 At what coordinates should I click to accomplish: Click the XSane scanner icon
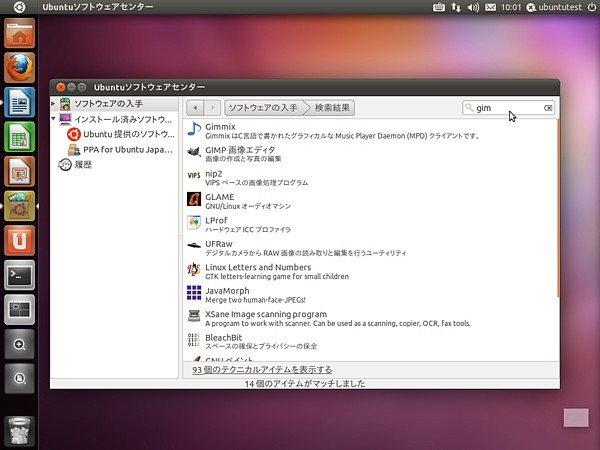click(194, 316)
